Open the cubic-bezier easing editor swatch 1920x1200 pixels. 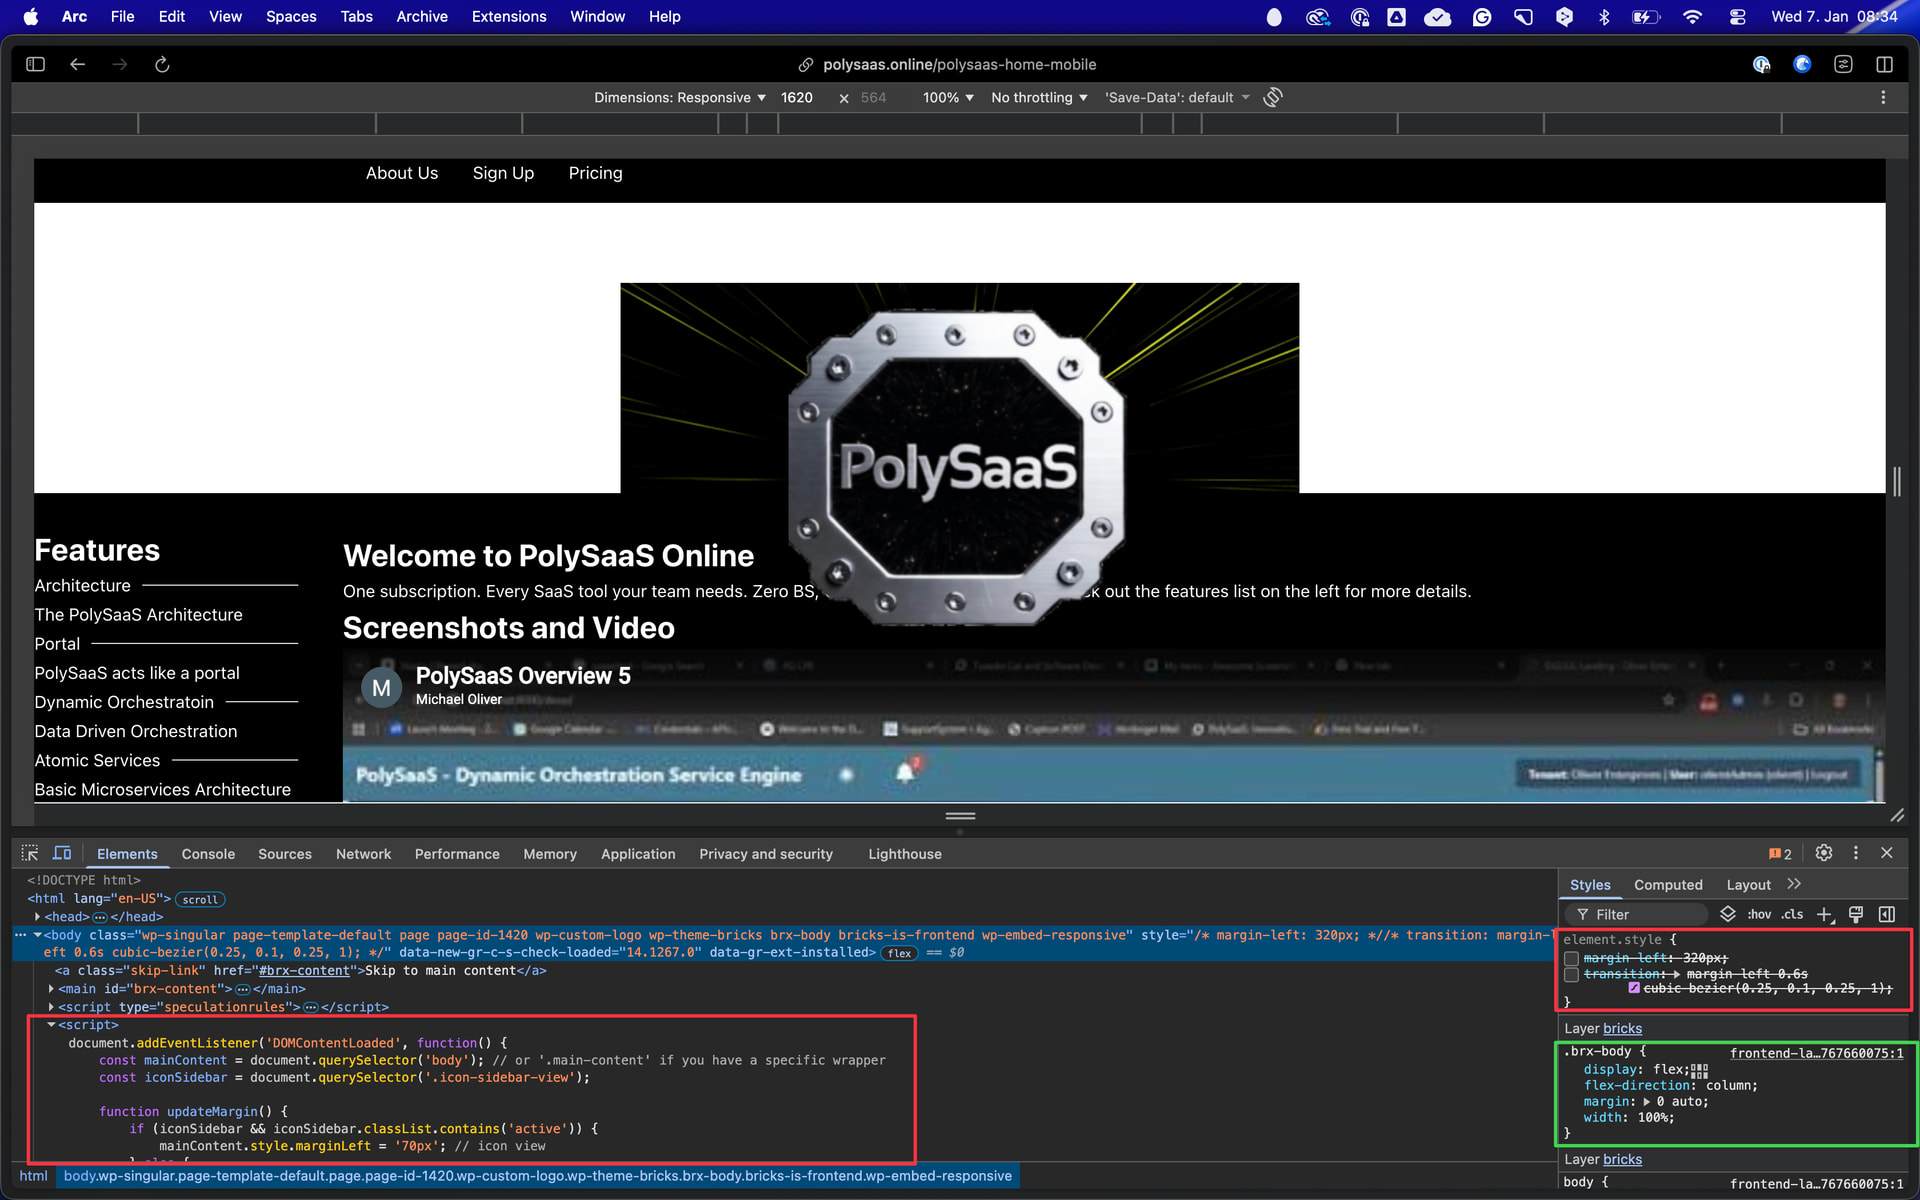click(1634, 988)
